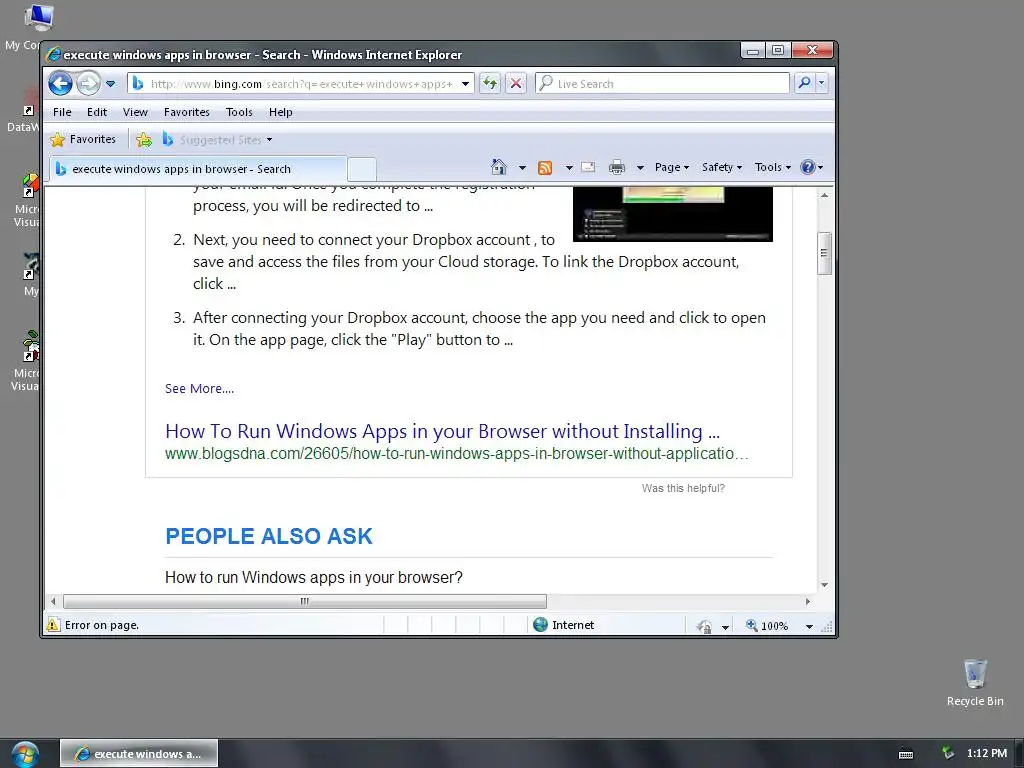
Task: Click the vertical scrollbar up arrow
Action: (824, 195)
